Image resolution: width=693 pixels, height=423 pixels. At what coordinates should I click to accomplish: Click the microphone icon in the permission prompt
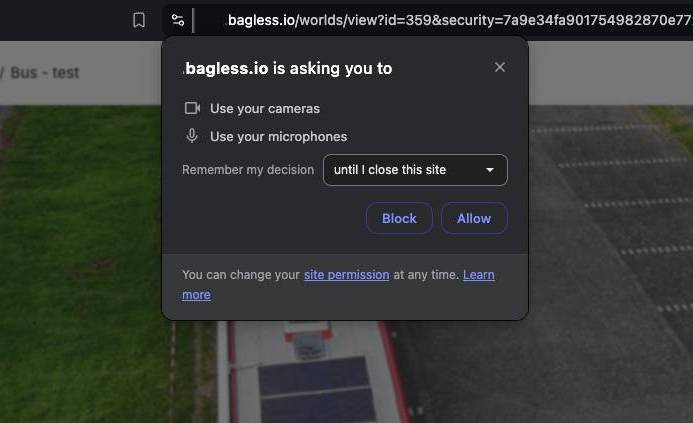(192, 136)
